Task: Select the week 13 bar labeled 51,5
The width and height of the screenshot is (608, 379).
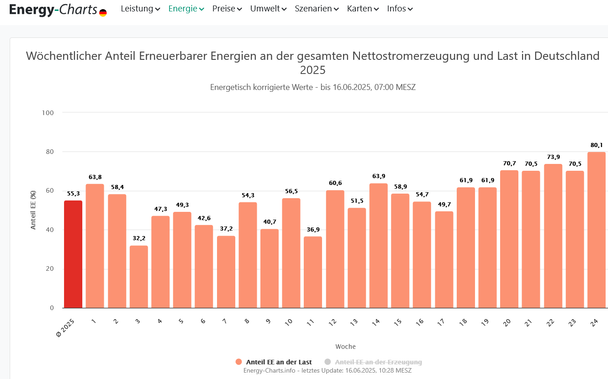Action: point(357,258)
